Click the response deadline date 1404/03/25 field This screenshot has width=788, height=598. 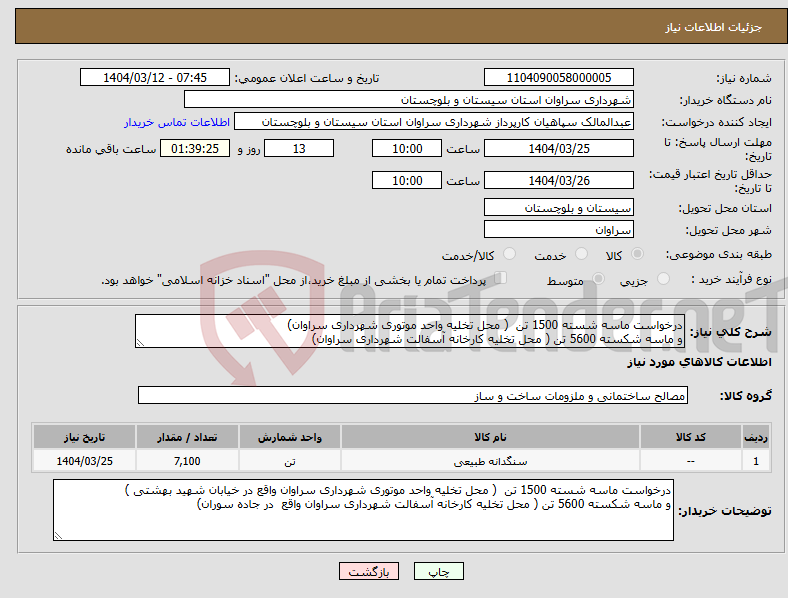(559, 148)
